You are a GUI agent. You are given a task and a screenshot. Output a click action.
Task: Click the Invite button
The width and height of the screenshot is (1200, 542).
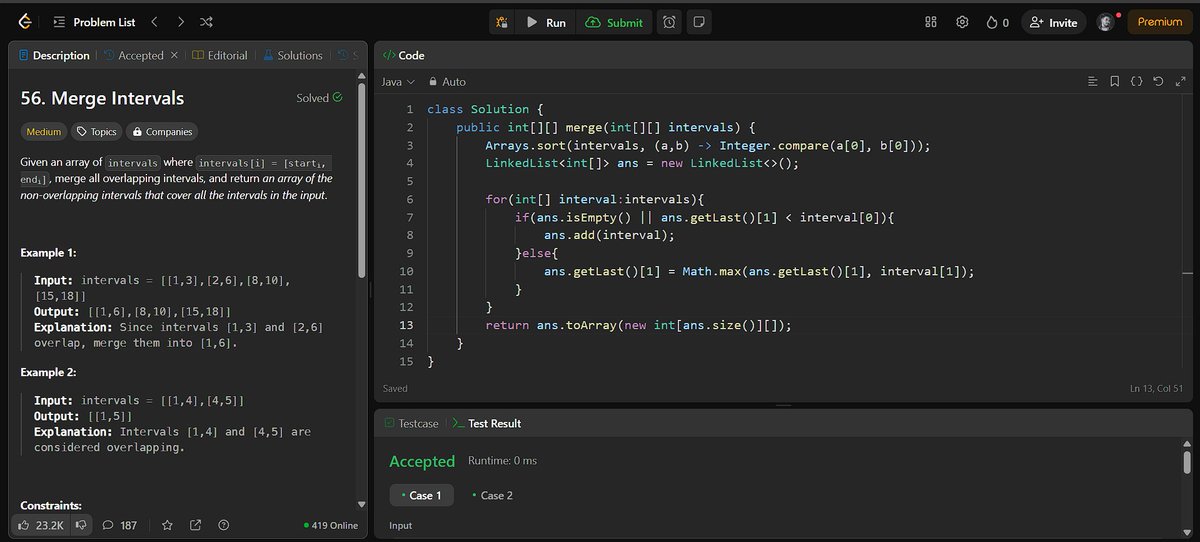click(1054, 22)
